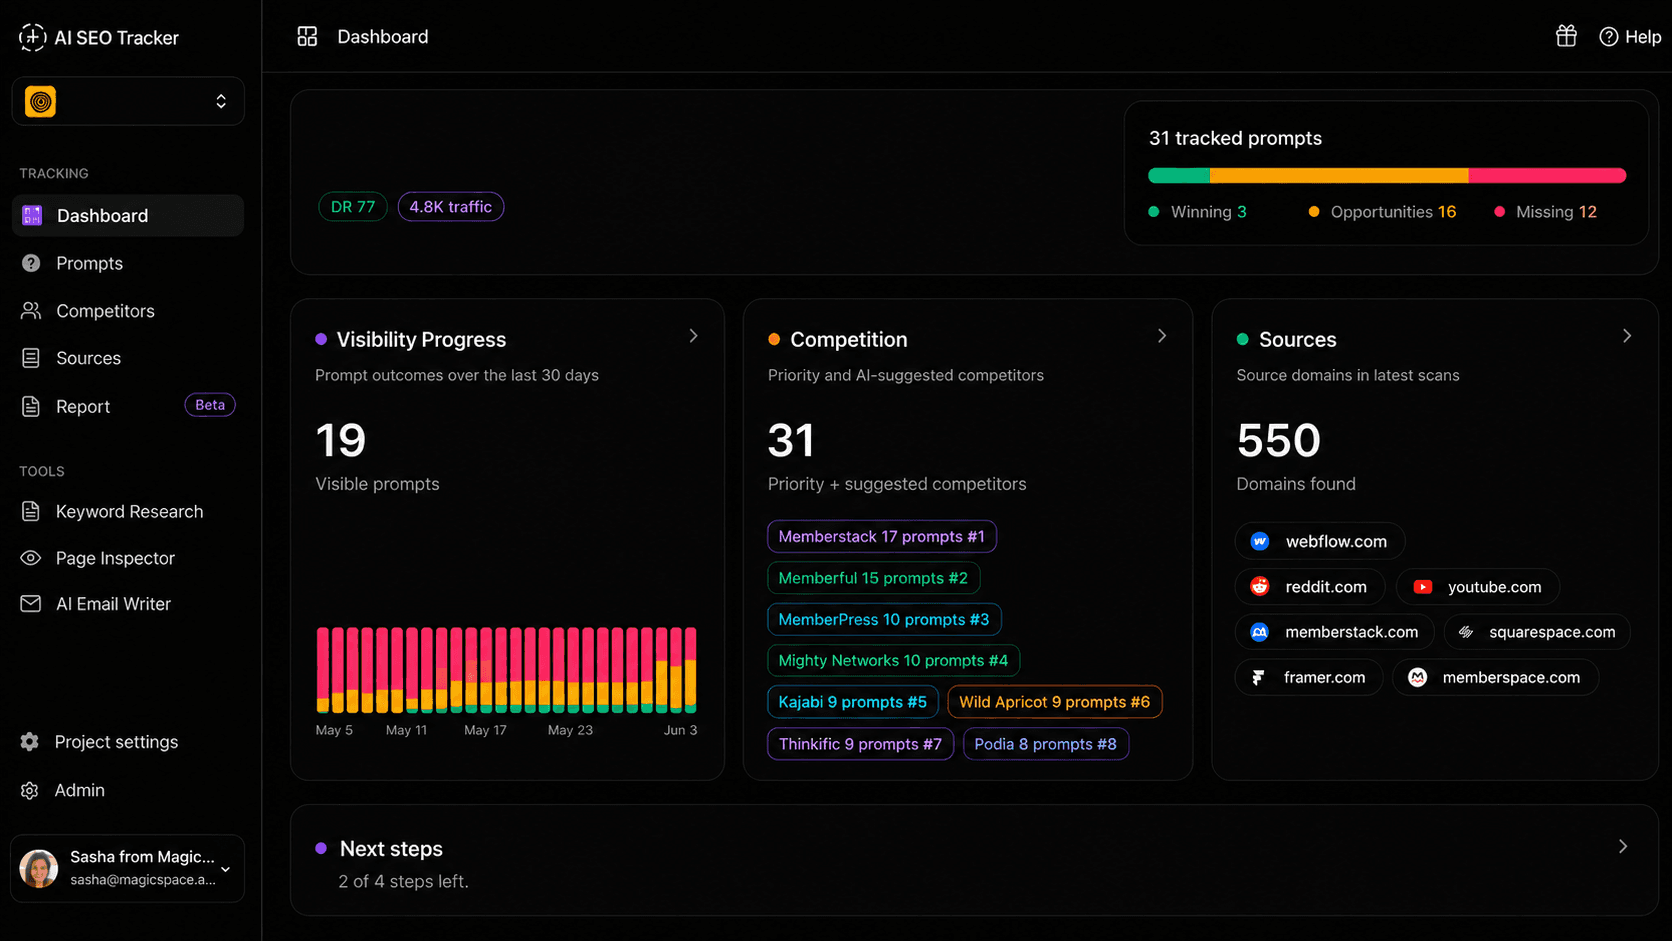Image resolution: width=1672 pixels, height=941 pixels.
Task: Click the Project settings gear icon
Action: click(30, 742)
